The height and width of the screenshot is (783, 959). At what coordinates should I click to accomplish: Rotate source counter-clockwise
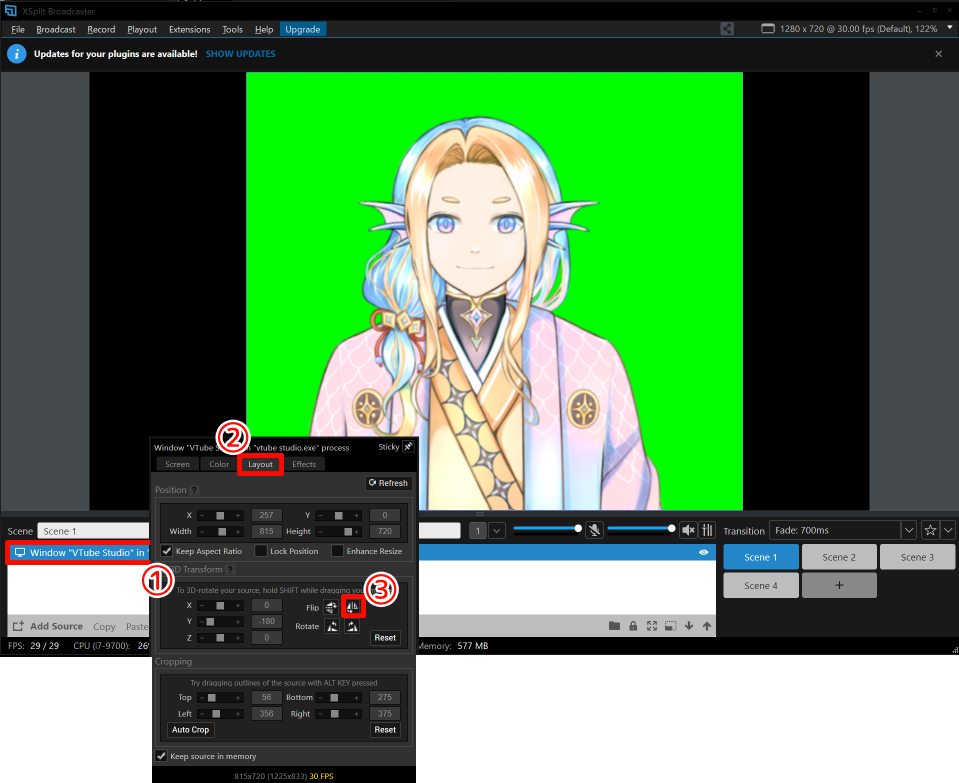(x=331, y=626)
